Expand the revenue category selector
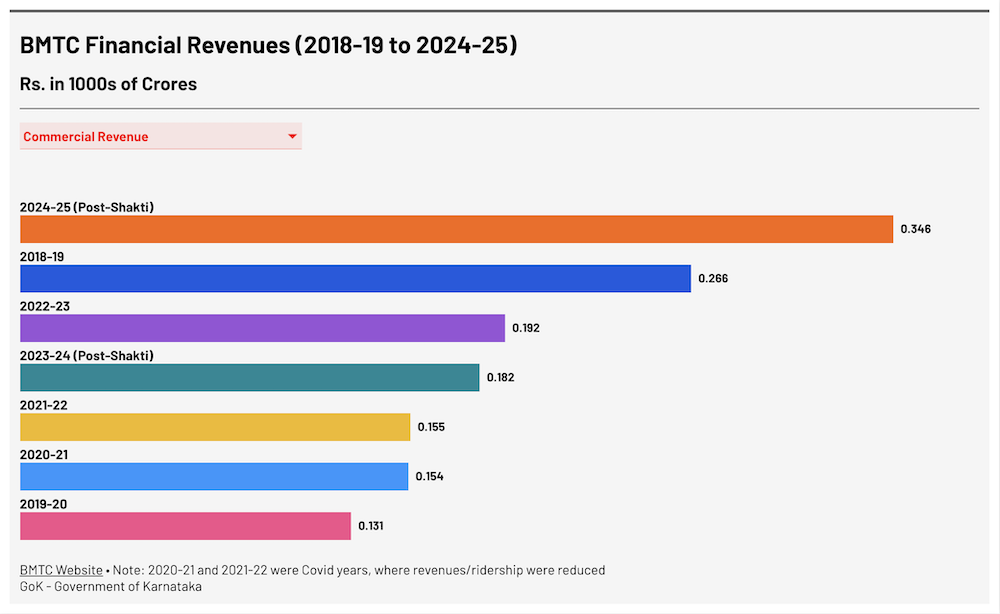Viewport: 1000px width, 614px height. [160, 136]
